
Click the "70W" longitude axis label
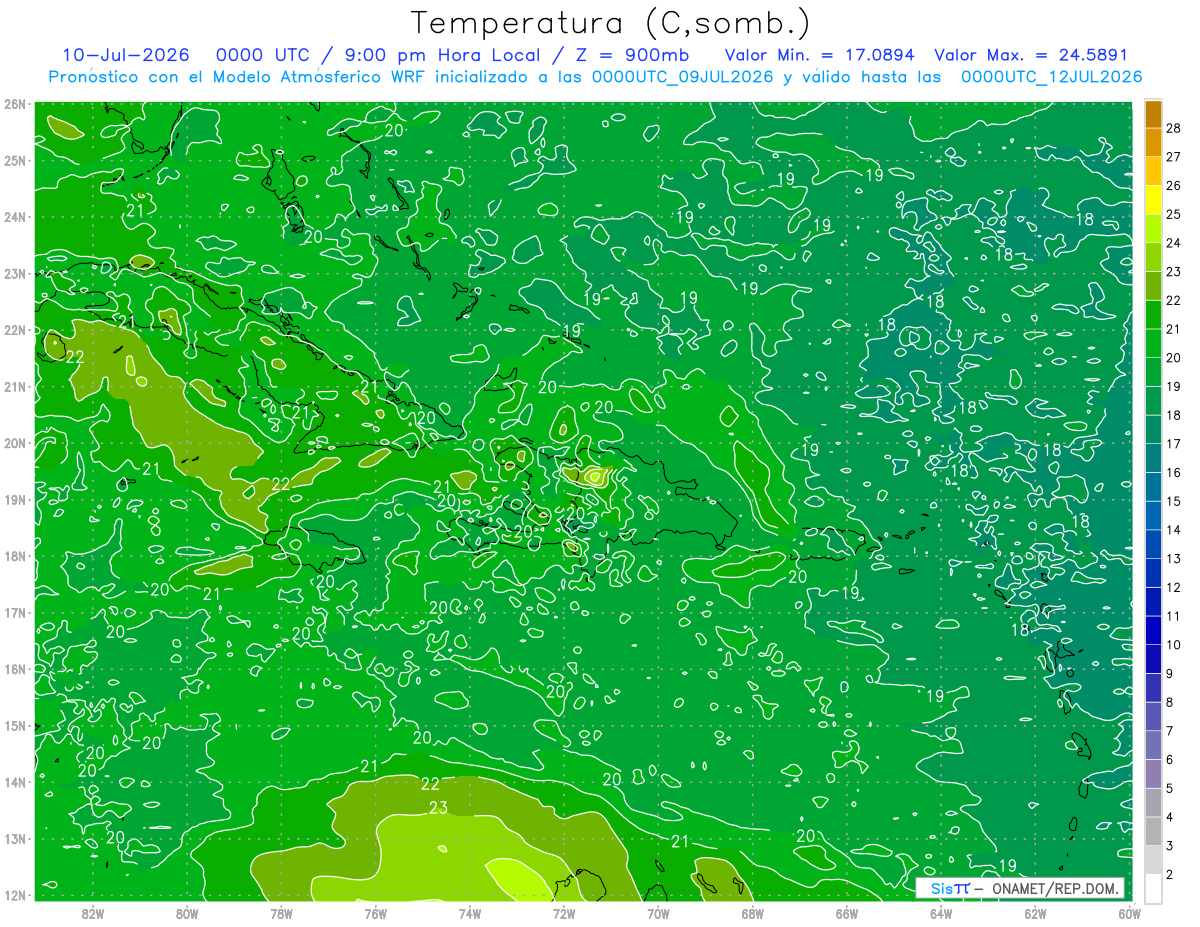coord(658,913)
